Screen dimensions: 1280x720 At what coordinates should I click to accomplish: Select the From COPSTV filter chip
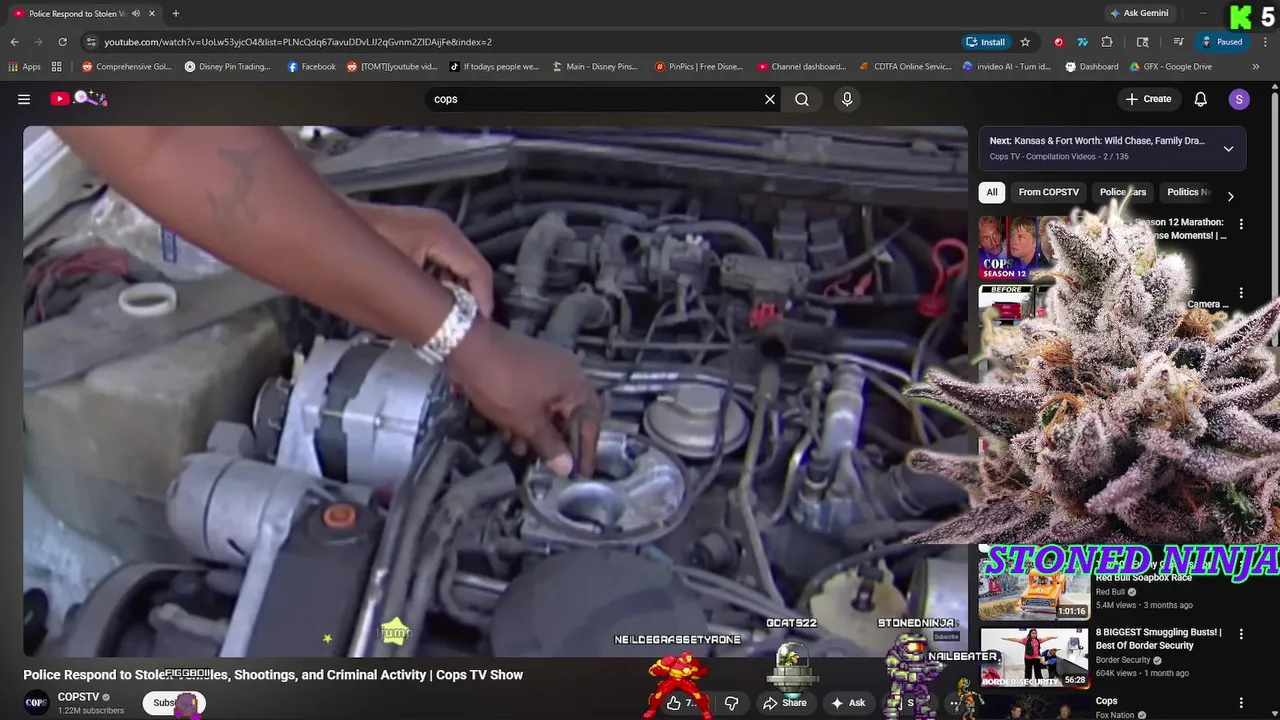pos(1048,192)
